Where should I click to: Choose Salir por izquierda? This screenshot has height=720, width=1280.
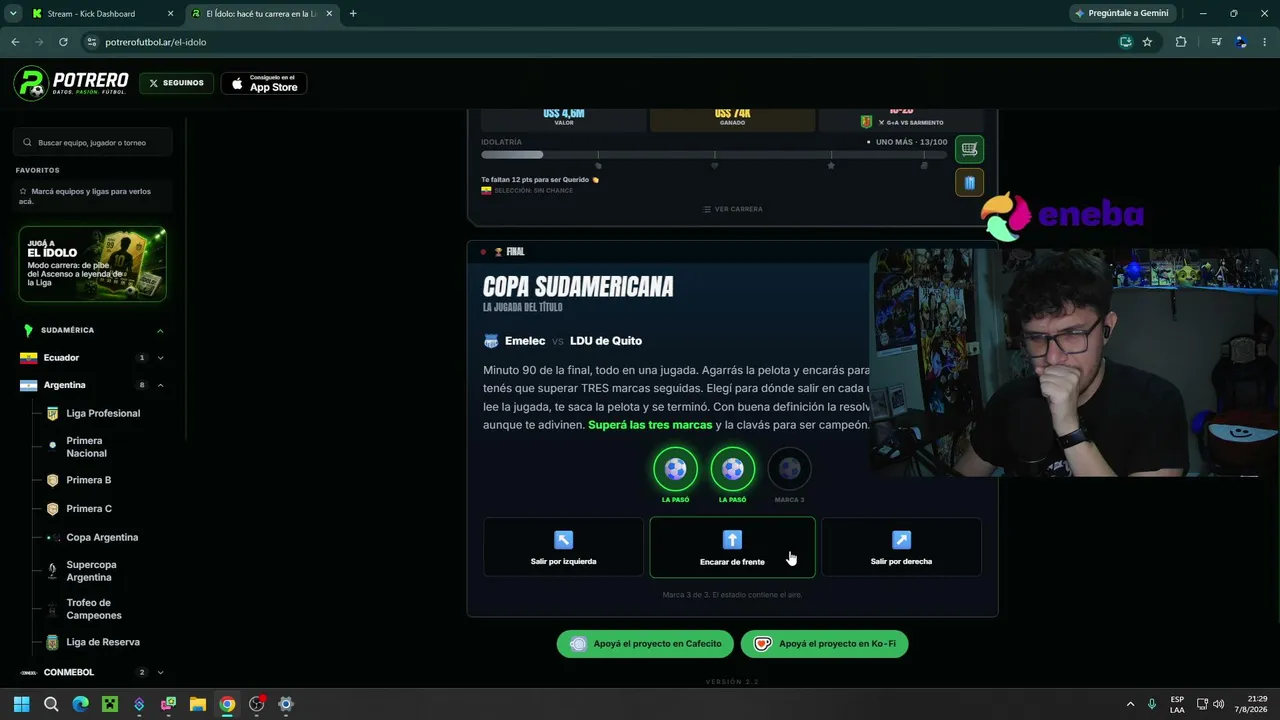(x=564, y=547)
